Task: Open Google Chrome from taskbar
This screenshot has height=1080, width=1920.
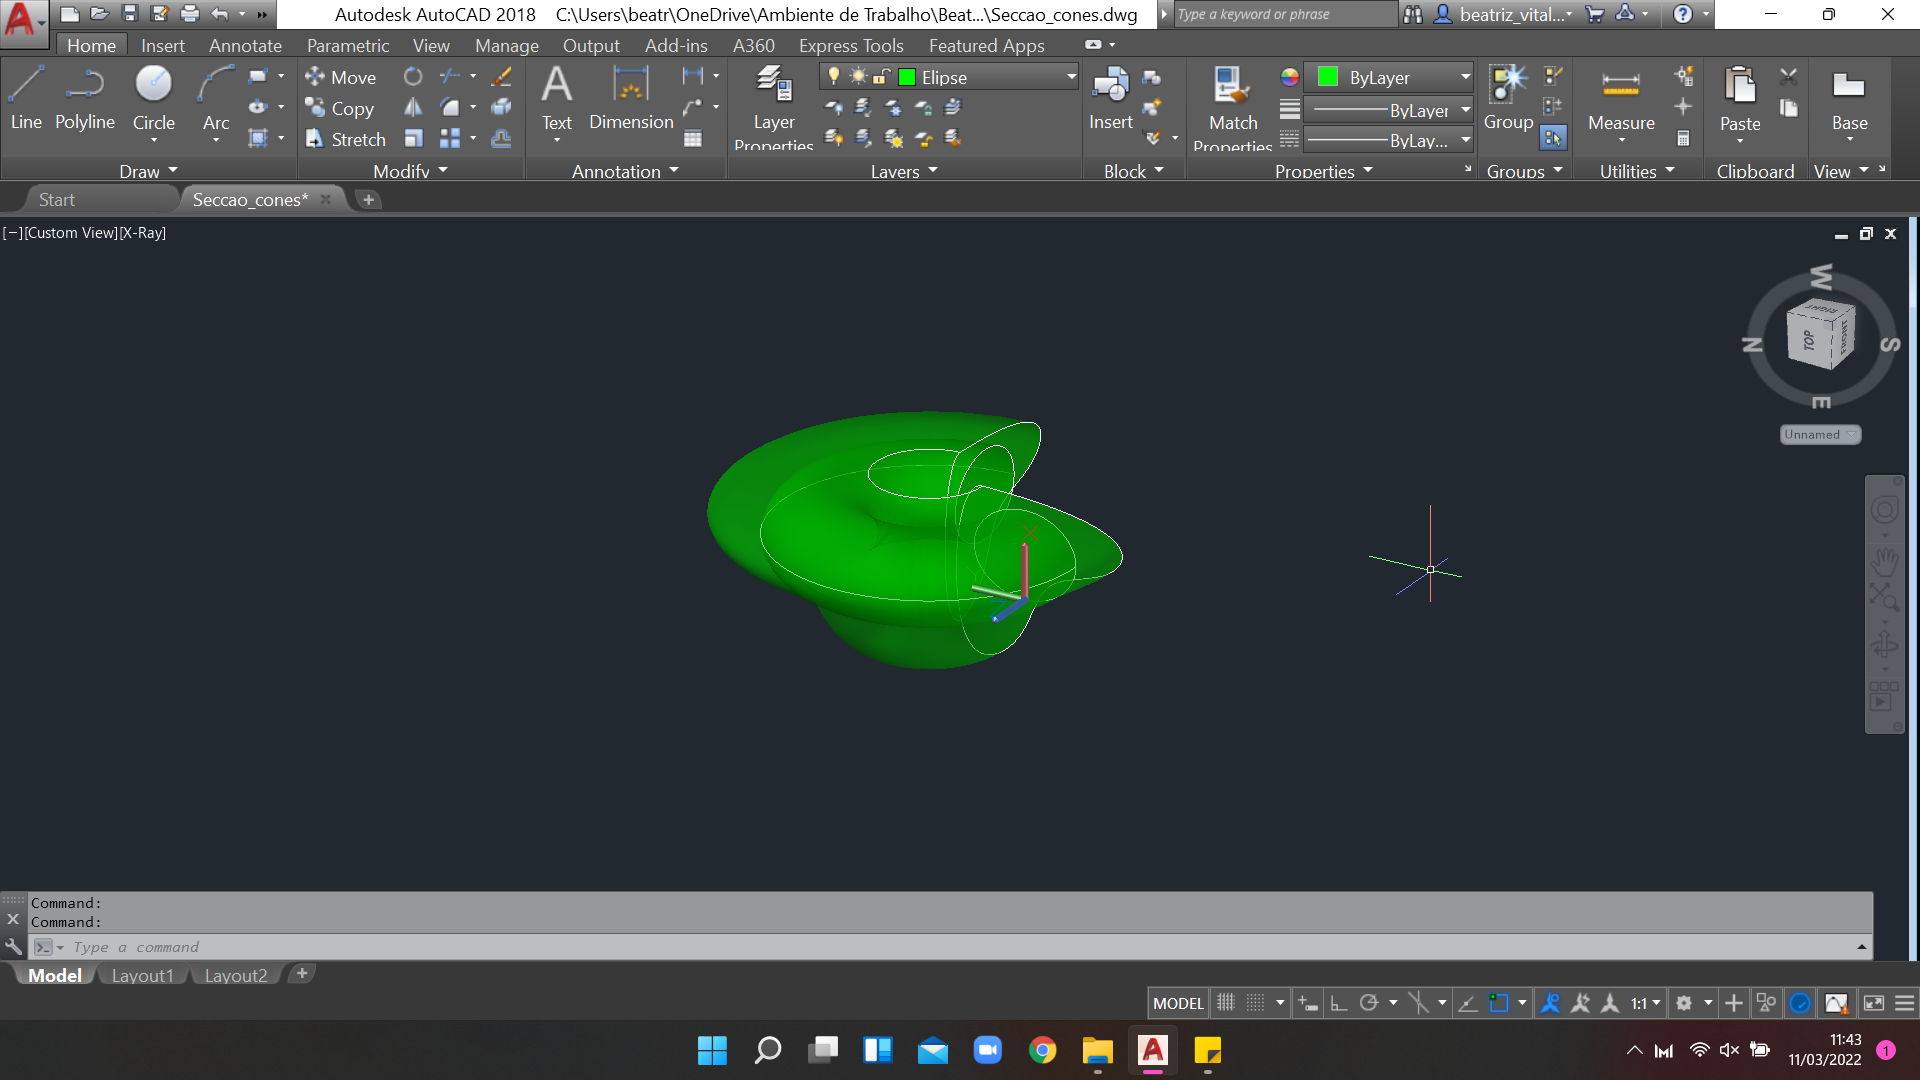Action: click(x=1043, y=1050)
